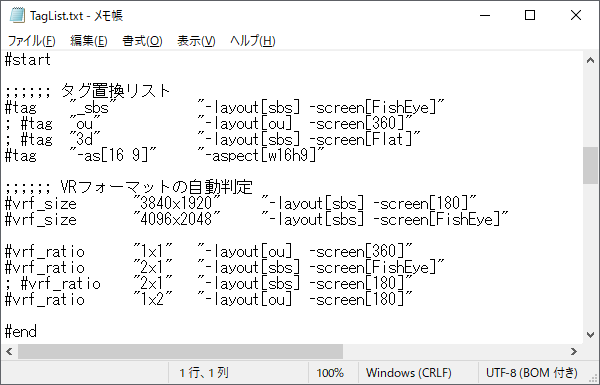
Task: Open the 書式(O) menu
Action: coord(142,41)
